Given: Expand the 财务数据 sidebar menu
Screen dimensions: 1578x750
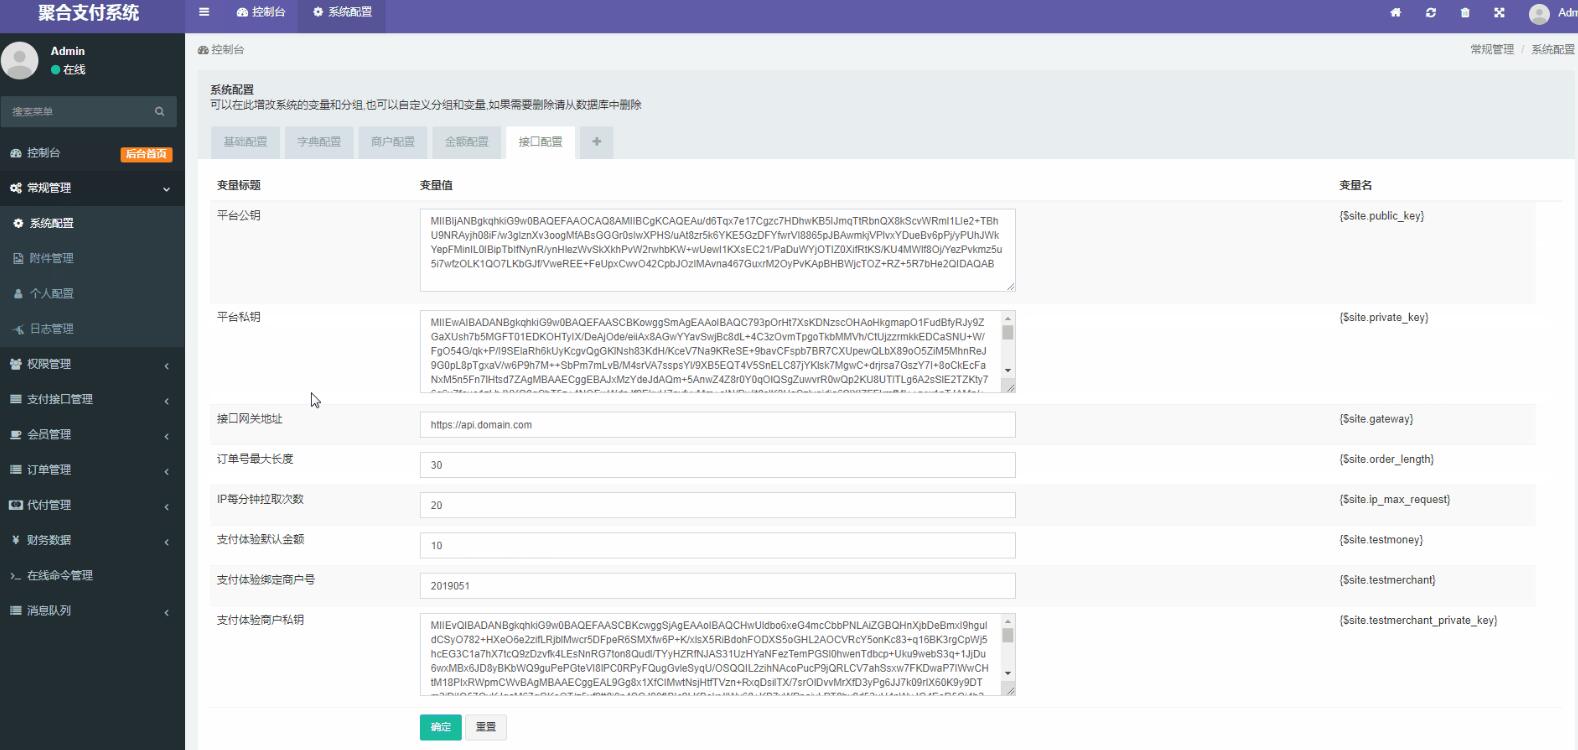Looking at the screenshot, I should click(x=92, y=540).
